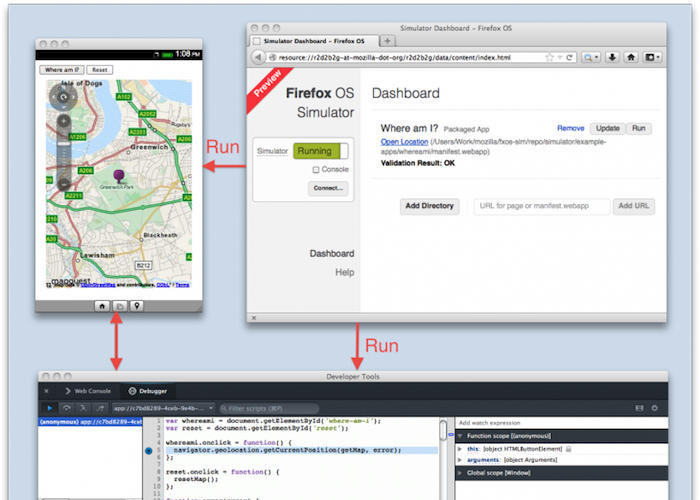The height and width of the screenshot is (500, 700).
Task: Click the Remove link for Where am I?
Action: click(570, 129)
